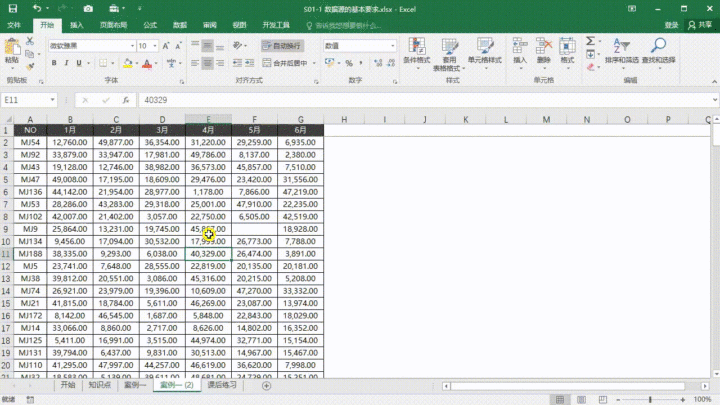Click the Sign in (登录) link
This screenshot has width=720, height=405.
click(x=671, y=25)
